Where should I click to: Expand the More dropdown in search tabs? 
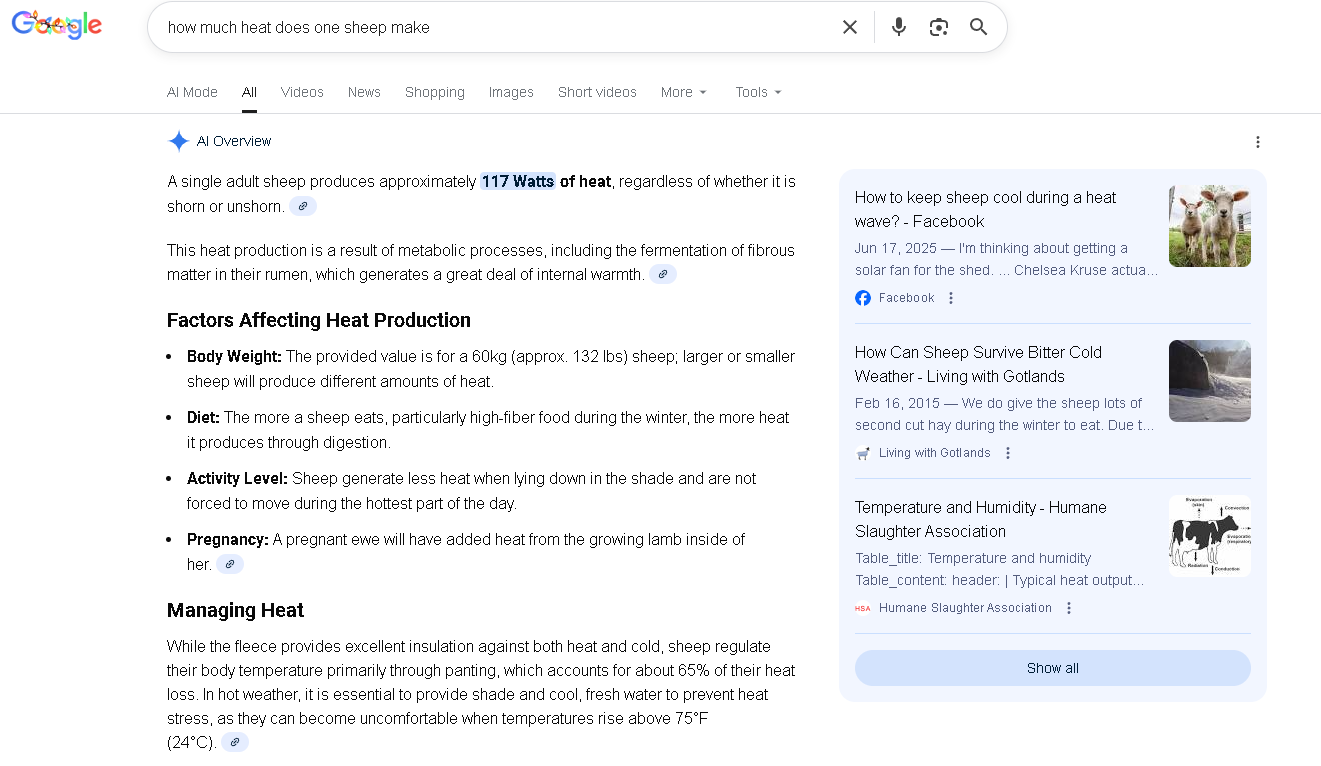point(684,92)
